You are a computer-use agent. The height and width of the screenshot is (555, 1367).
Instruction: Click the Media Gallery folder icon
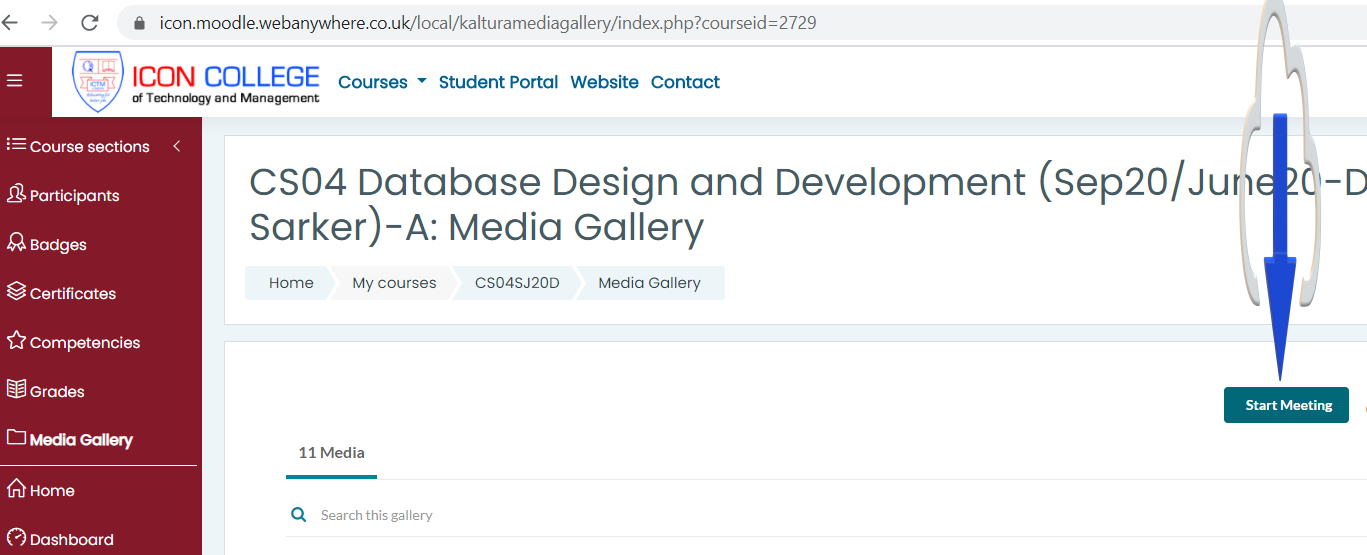16,438
